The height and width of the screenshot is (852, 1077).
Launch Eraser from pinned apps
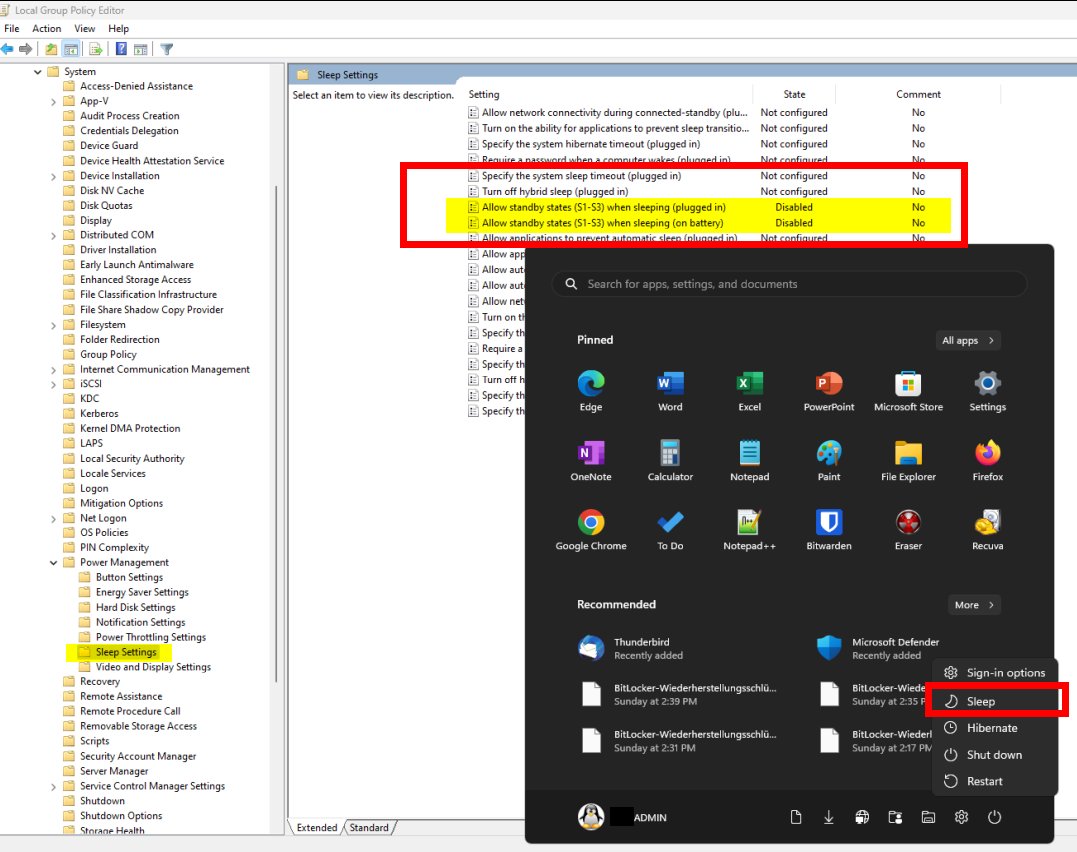tap(908, 530)
